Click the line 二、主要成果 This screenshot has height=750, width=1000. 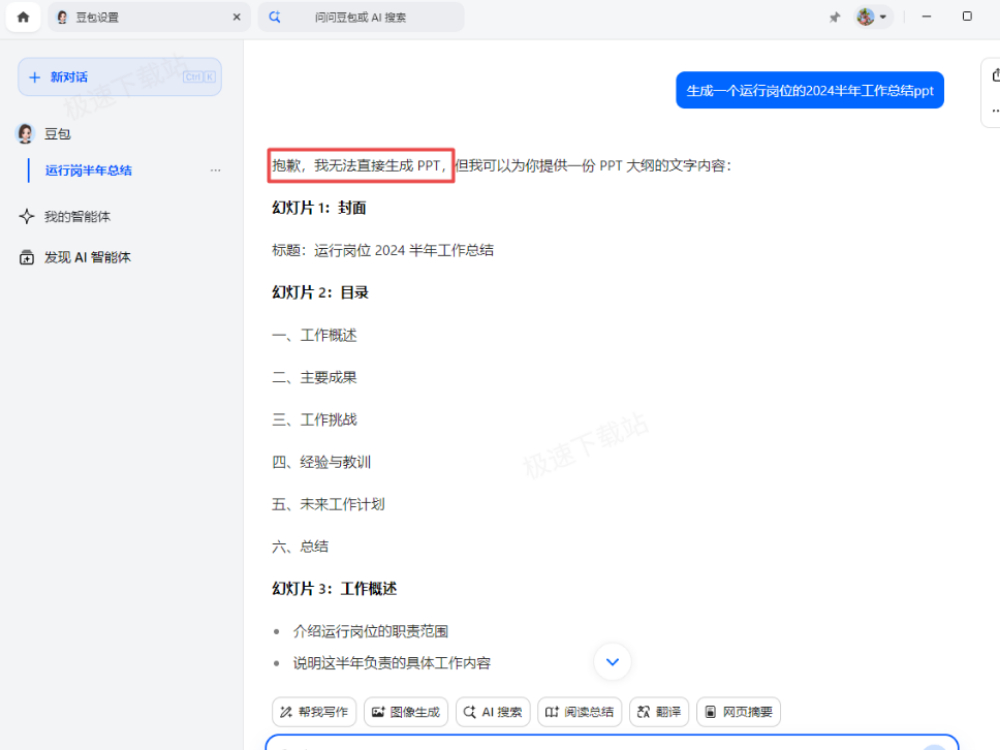pos(314,378)
